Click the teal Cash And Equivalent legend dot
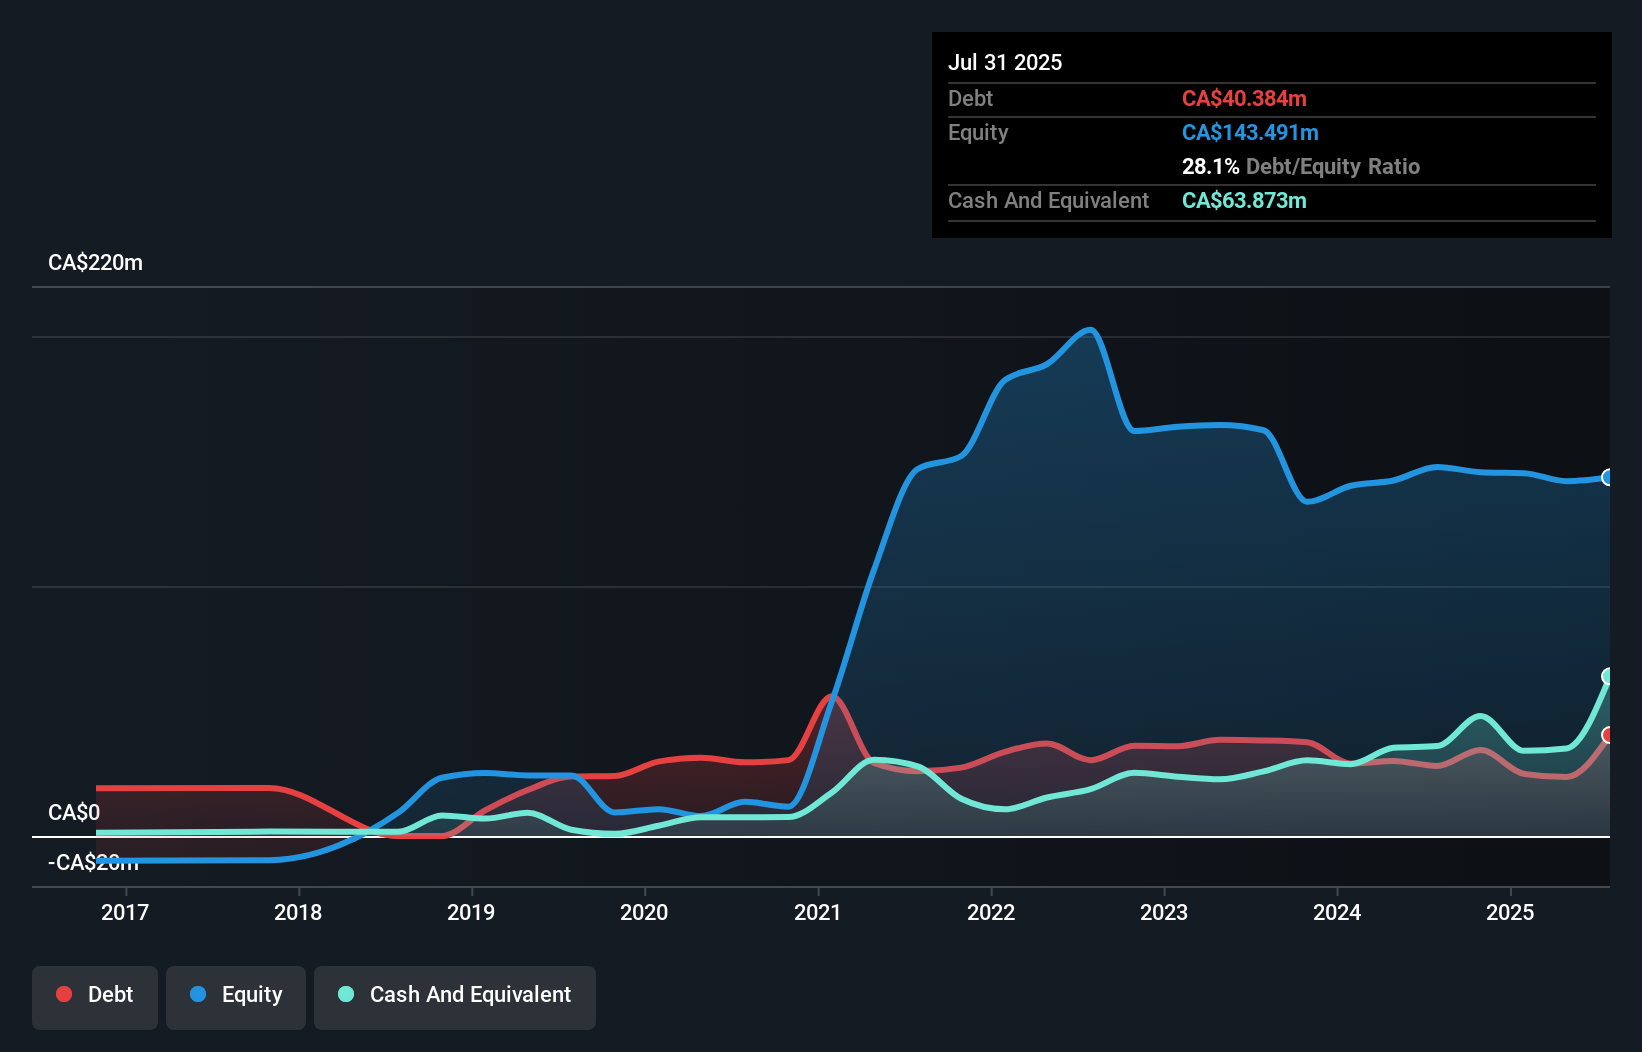 point(345,994)
